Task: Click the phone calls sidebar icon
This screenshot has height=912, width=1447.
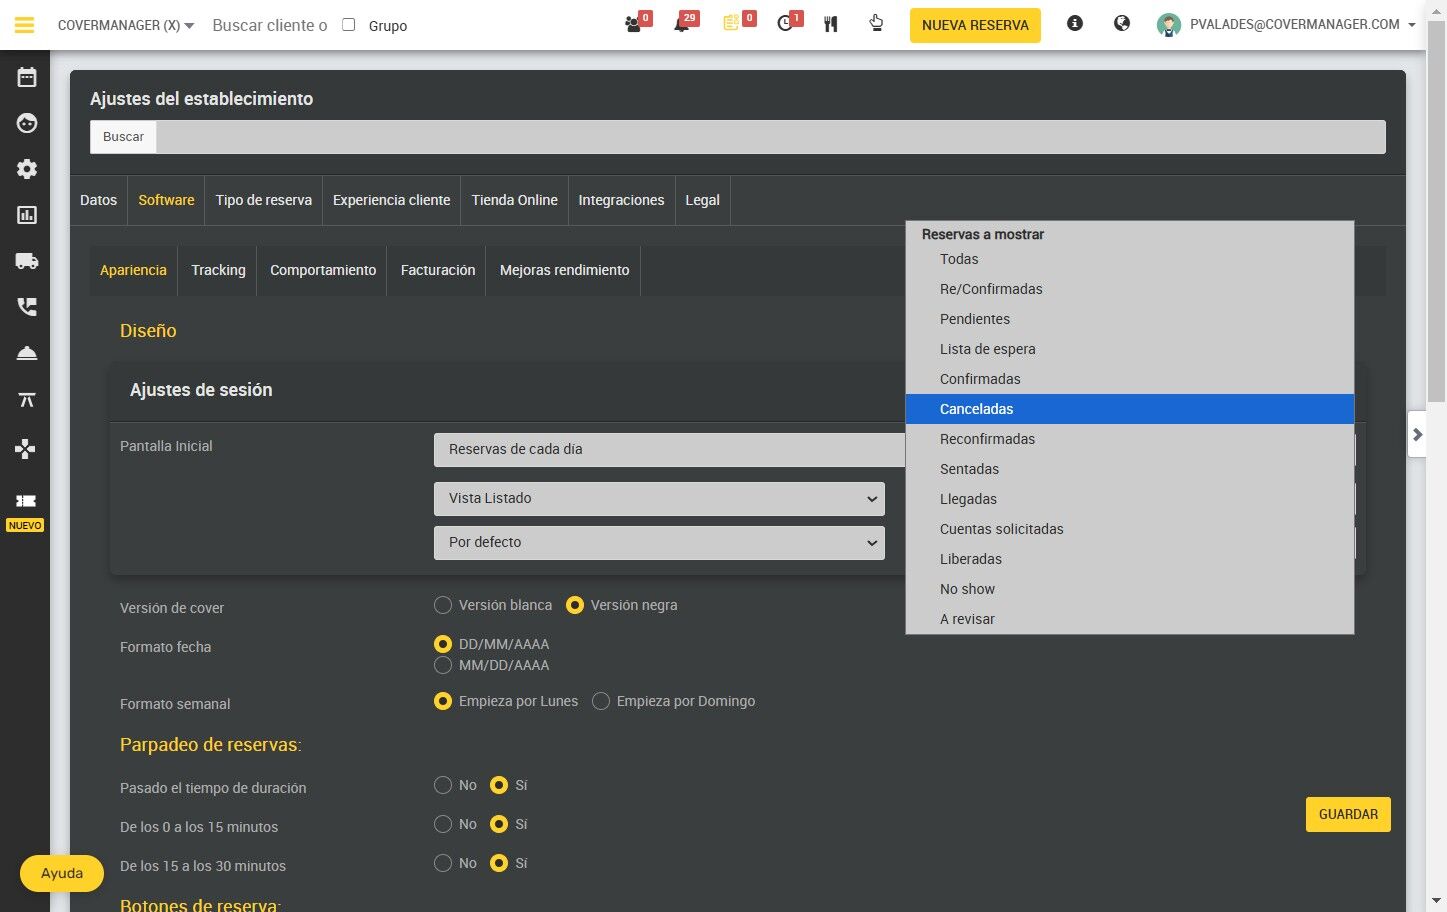Action: pyautogui.click(x=27, y=307)
